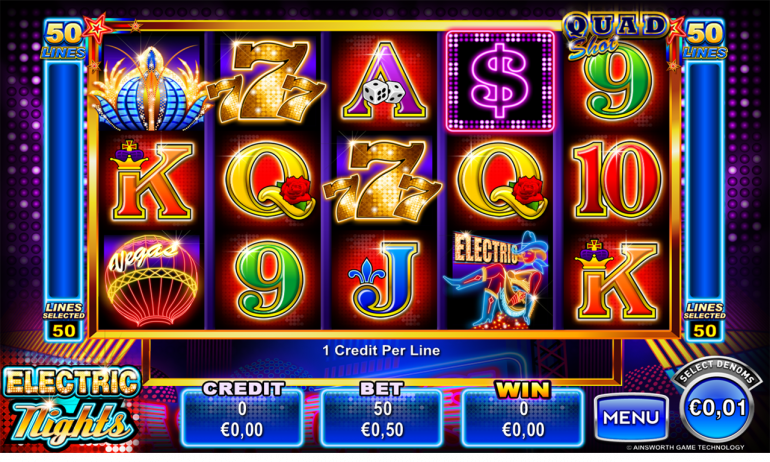Click the left blue lines meter bar
The width and height of the screenshot is (770, 462).
(64, 180)
